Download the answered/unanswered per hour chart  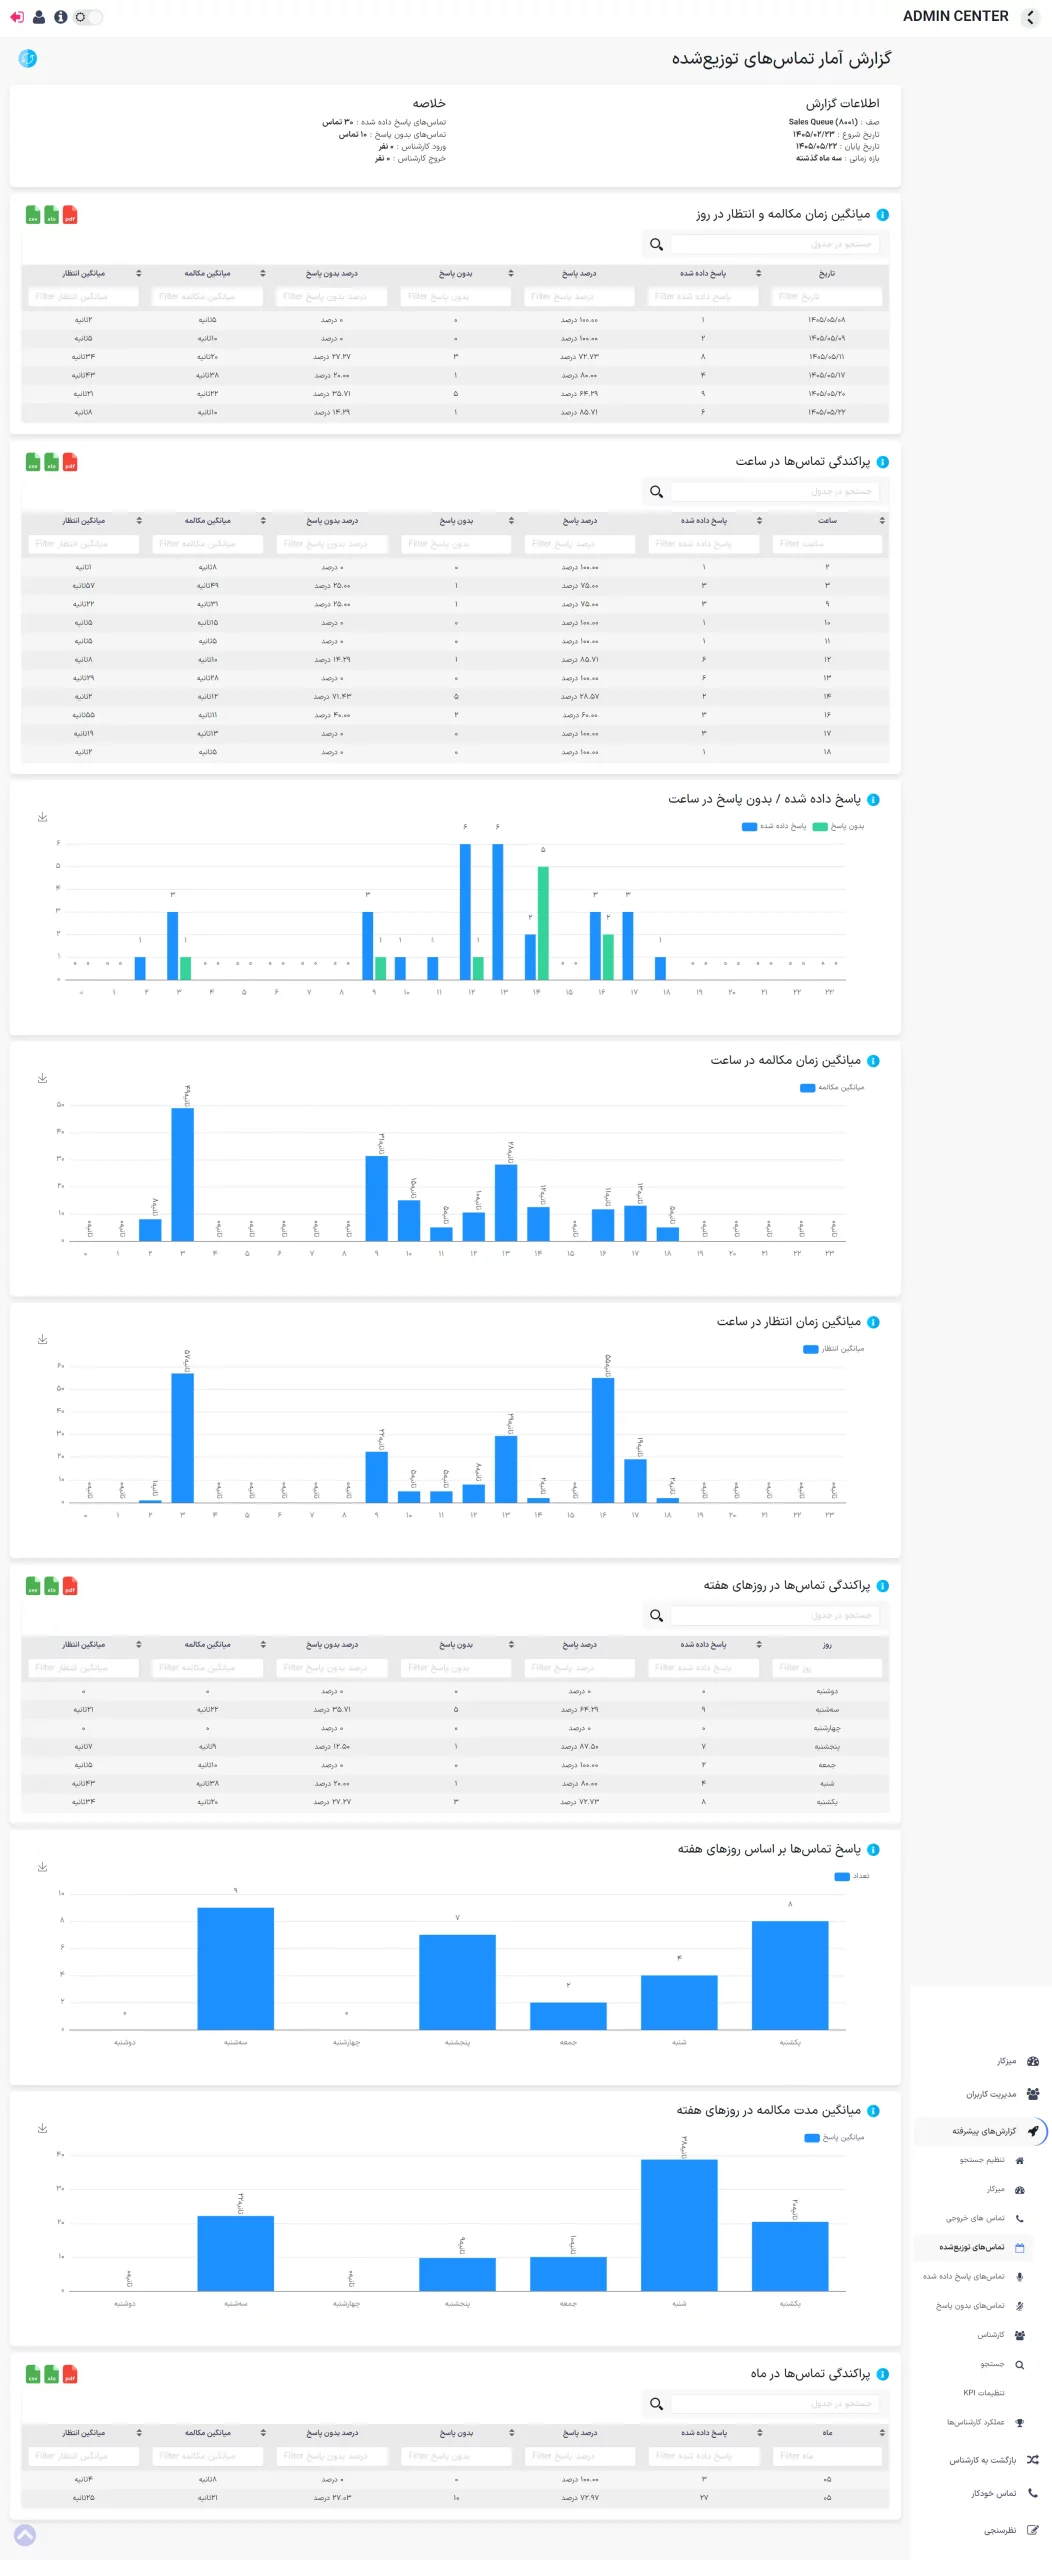43,817
